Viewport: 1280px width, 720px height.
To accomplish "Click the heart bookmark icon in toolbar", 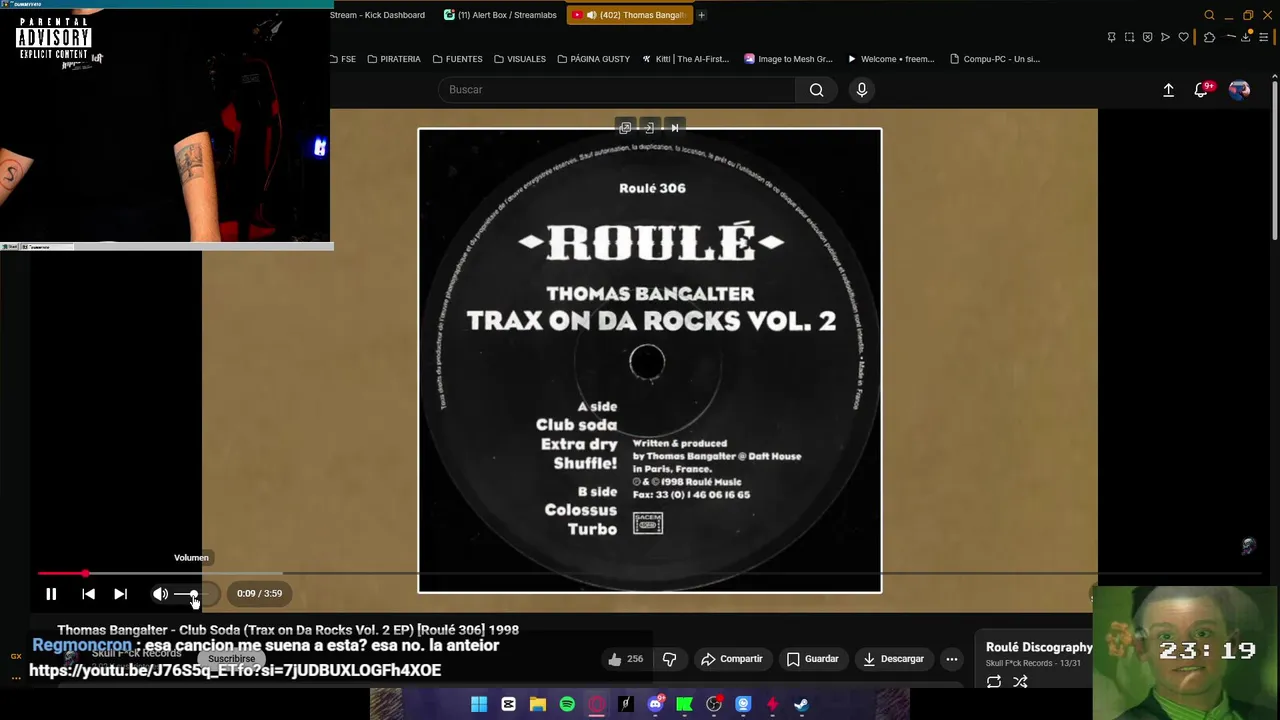I will (1183, 37).
